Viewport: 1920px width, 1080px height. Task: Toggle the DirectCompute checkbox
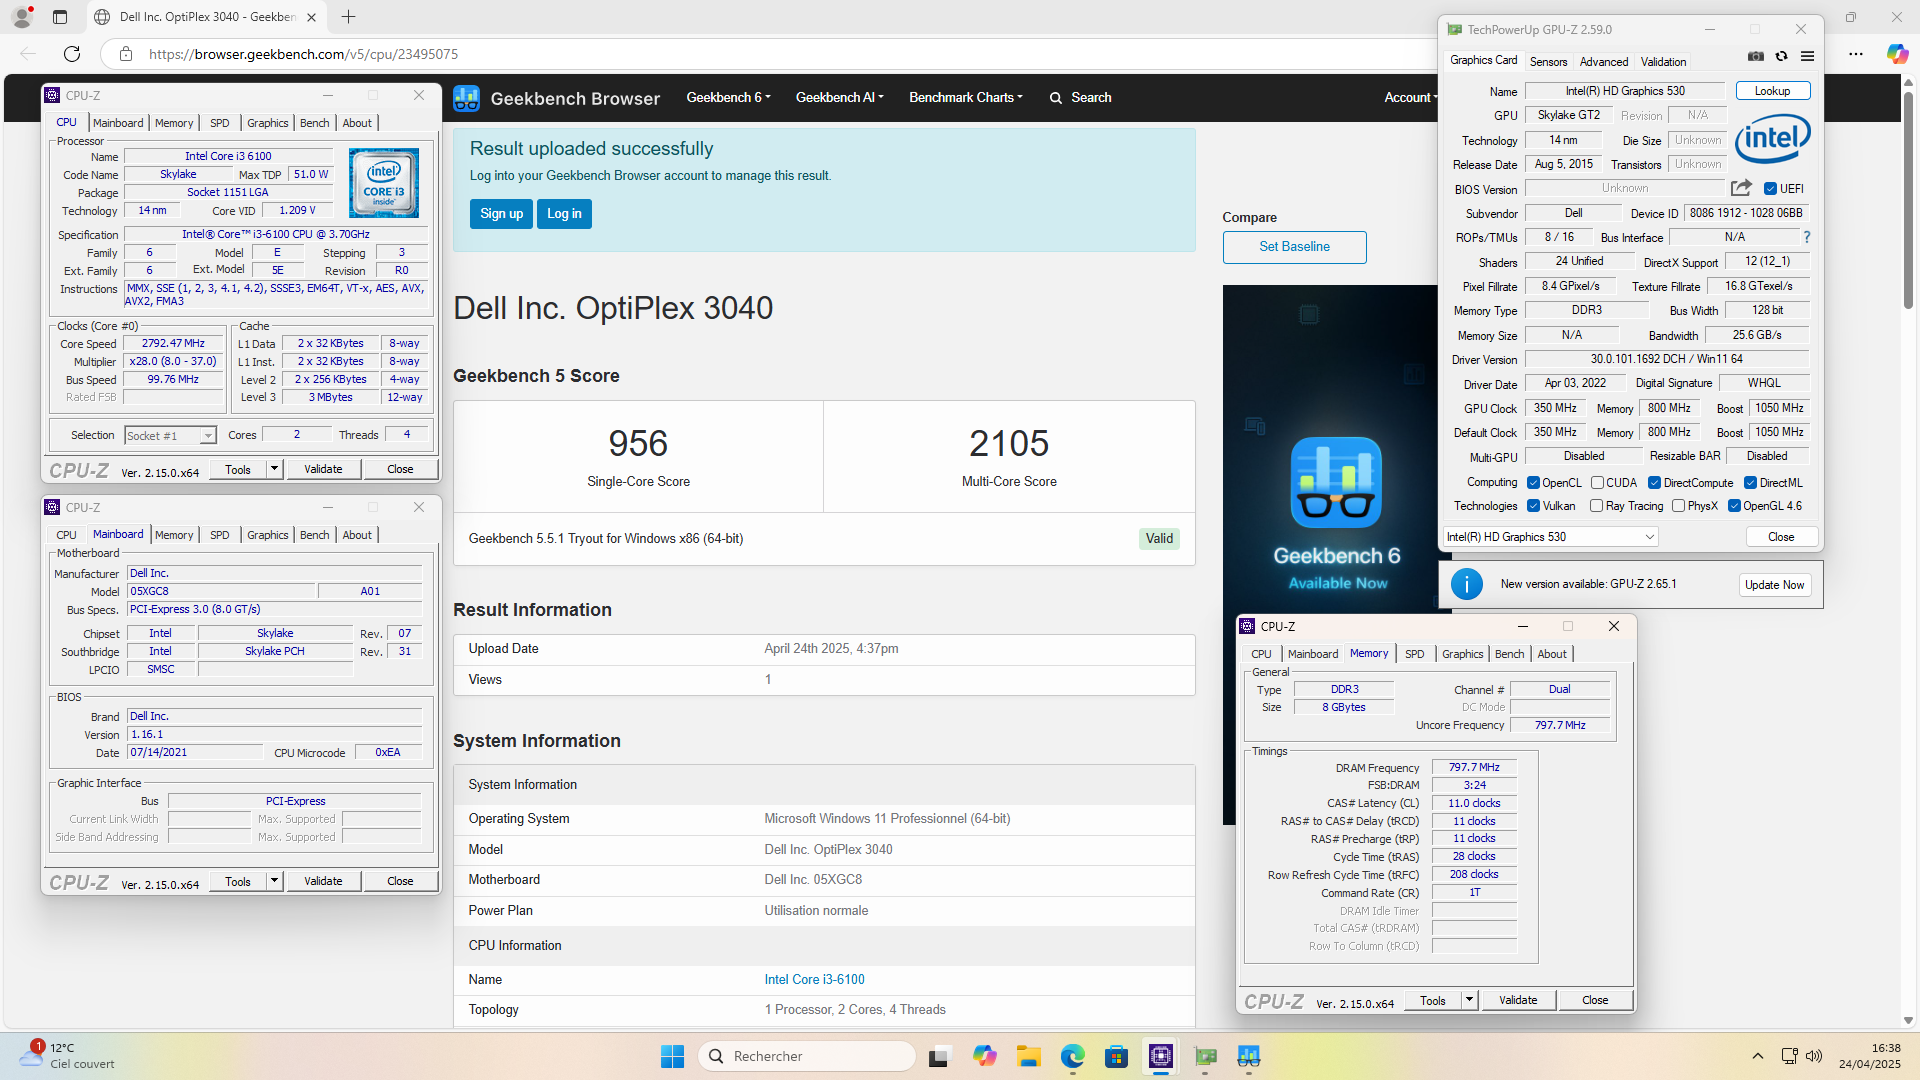1654,483
